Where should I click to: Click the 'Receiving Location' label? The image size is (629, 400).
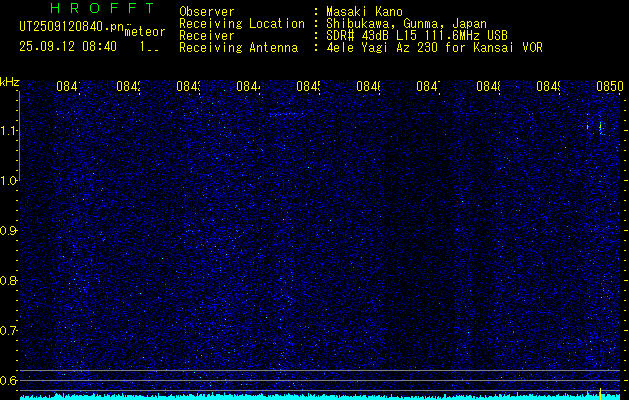click(242, 24)
